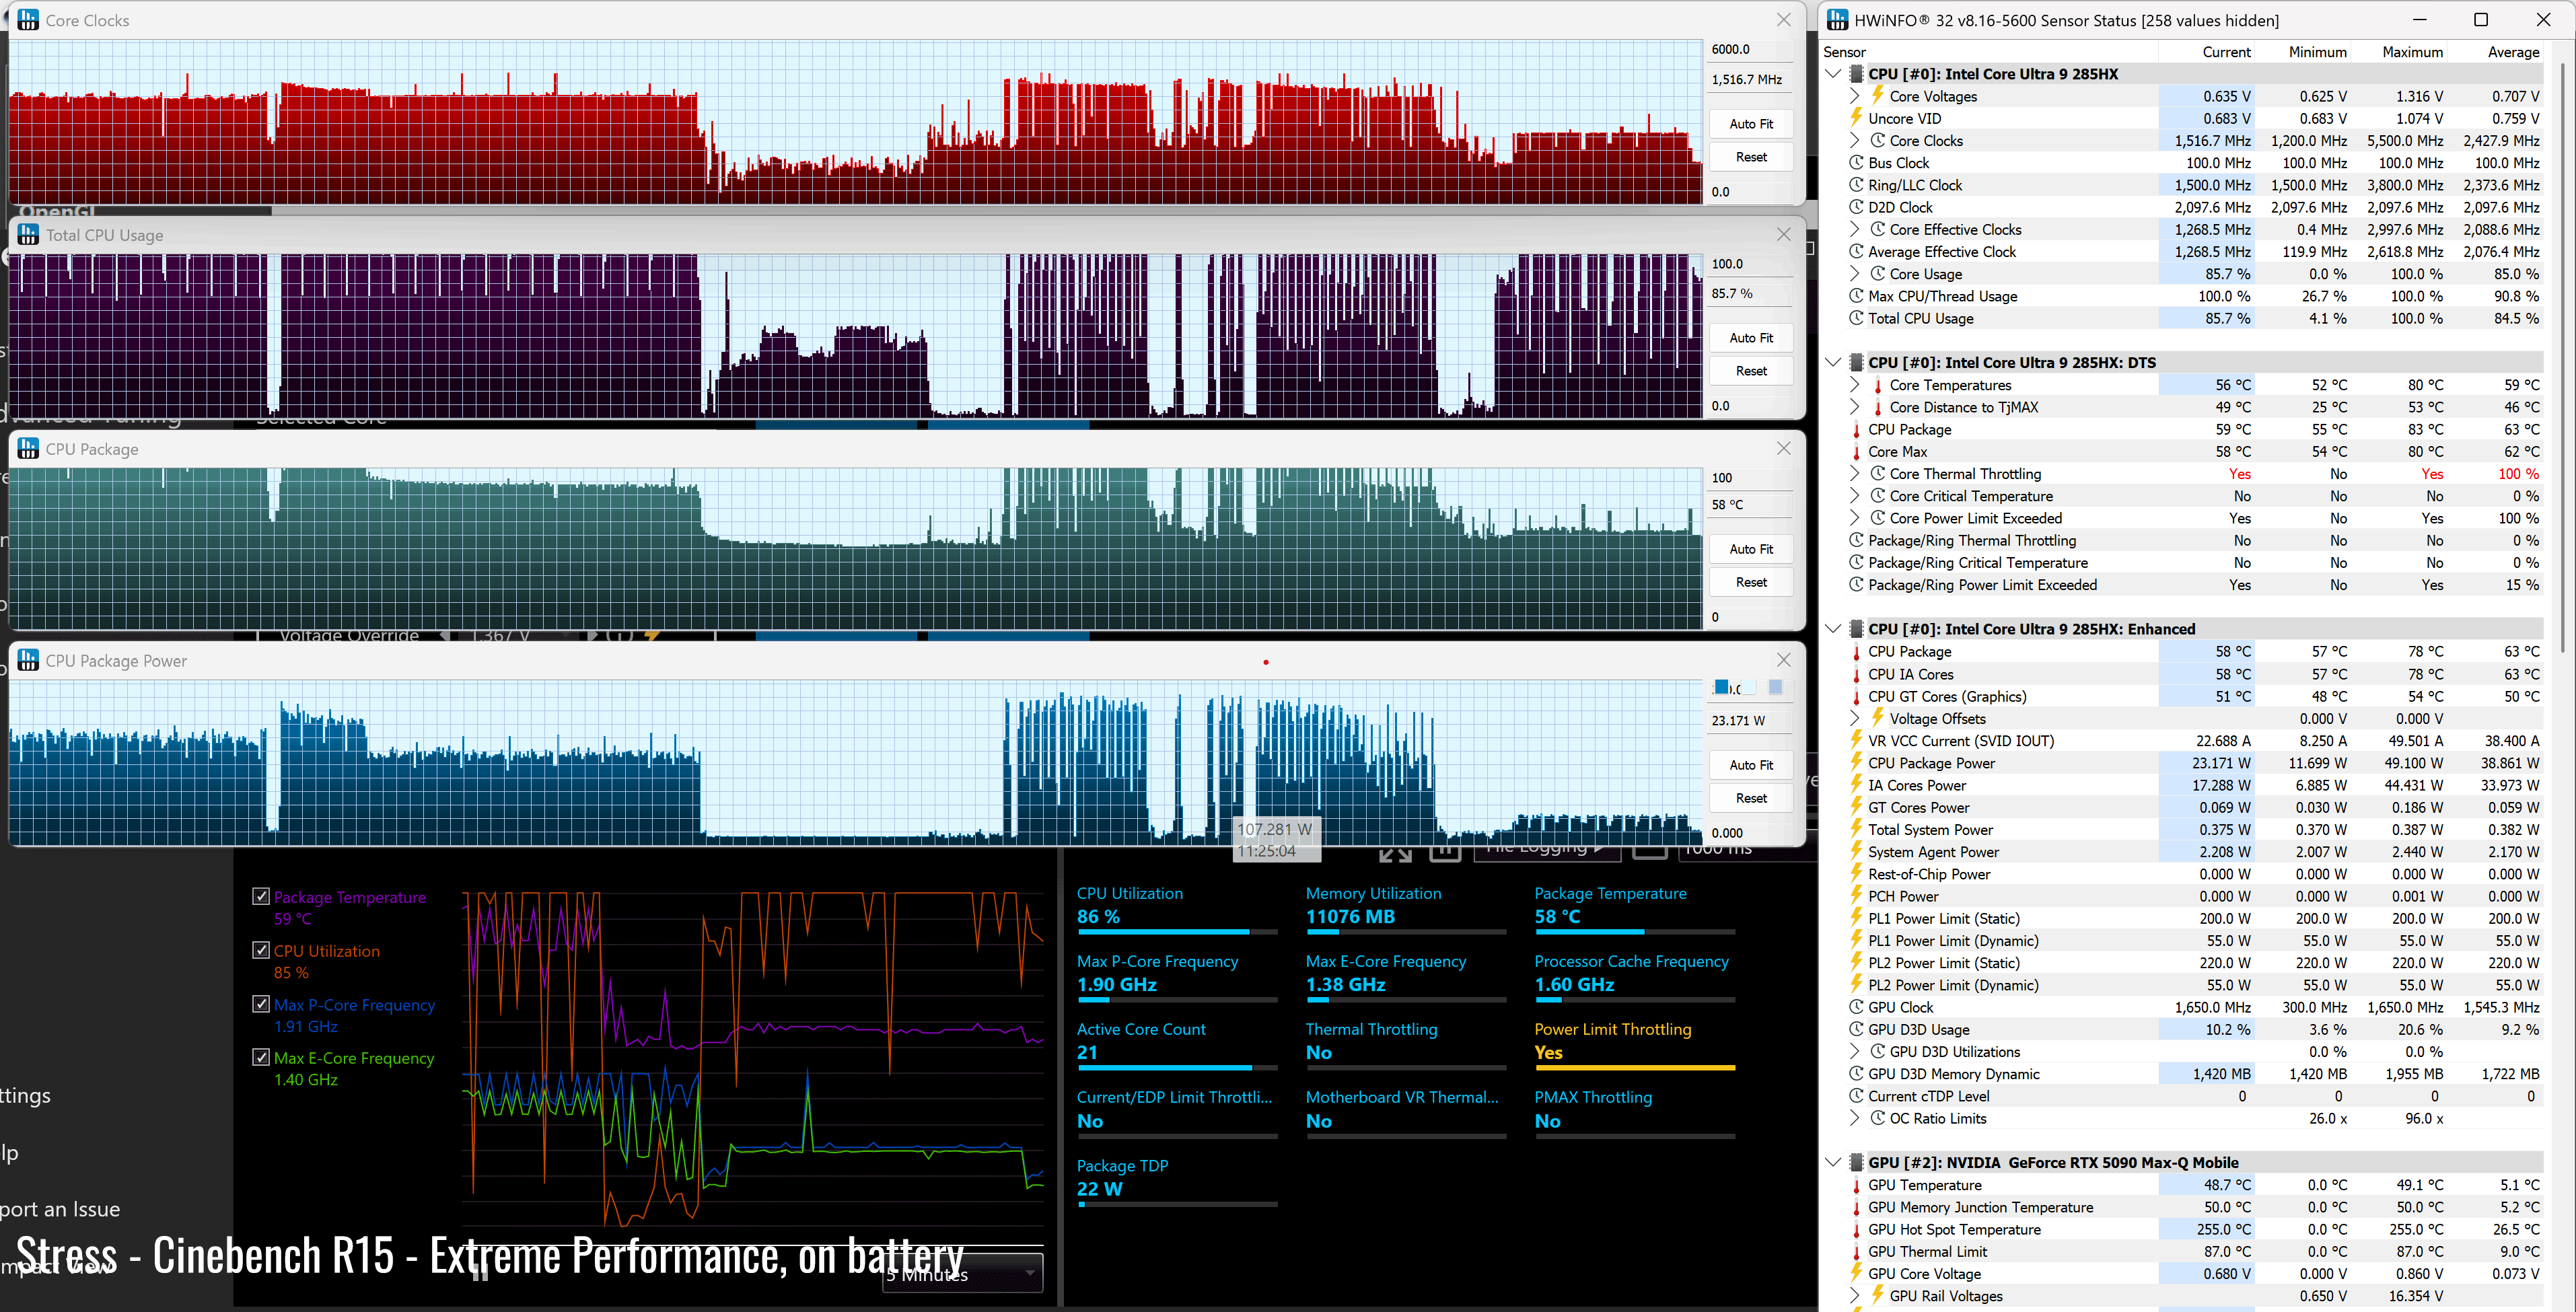Open the 5 Minutes time range dropdown
Screen dimensions: 2576x1312
click(962, 1273)
